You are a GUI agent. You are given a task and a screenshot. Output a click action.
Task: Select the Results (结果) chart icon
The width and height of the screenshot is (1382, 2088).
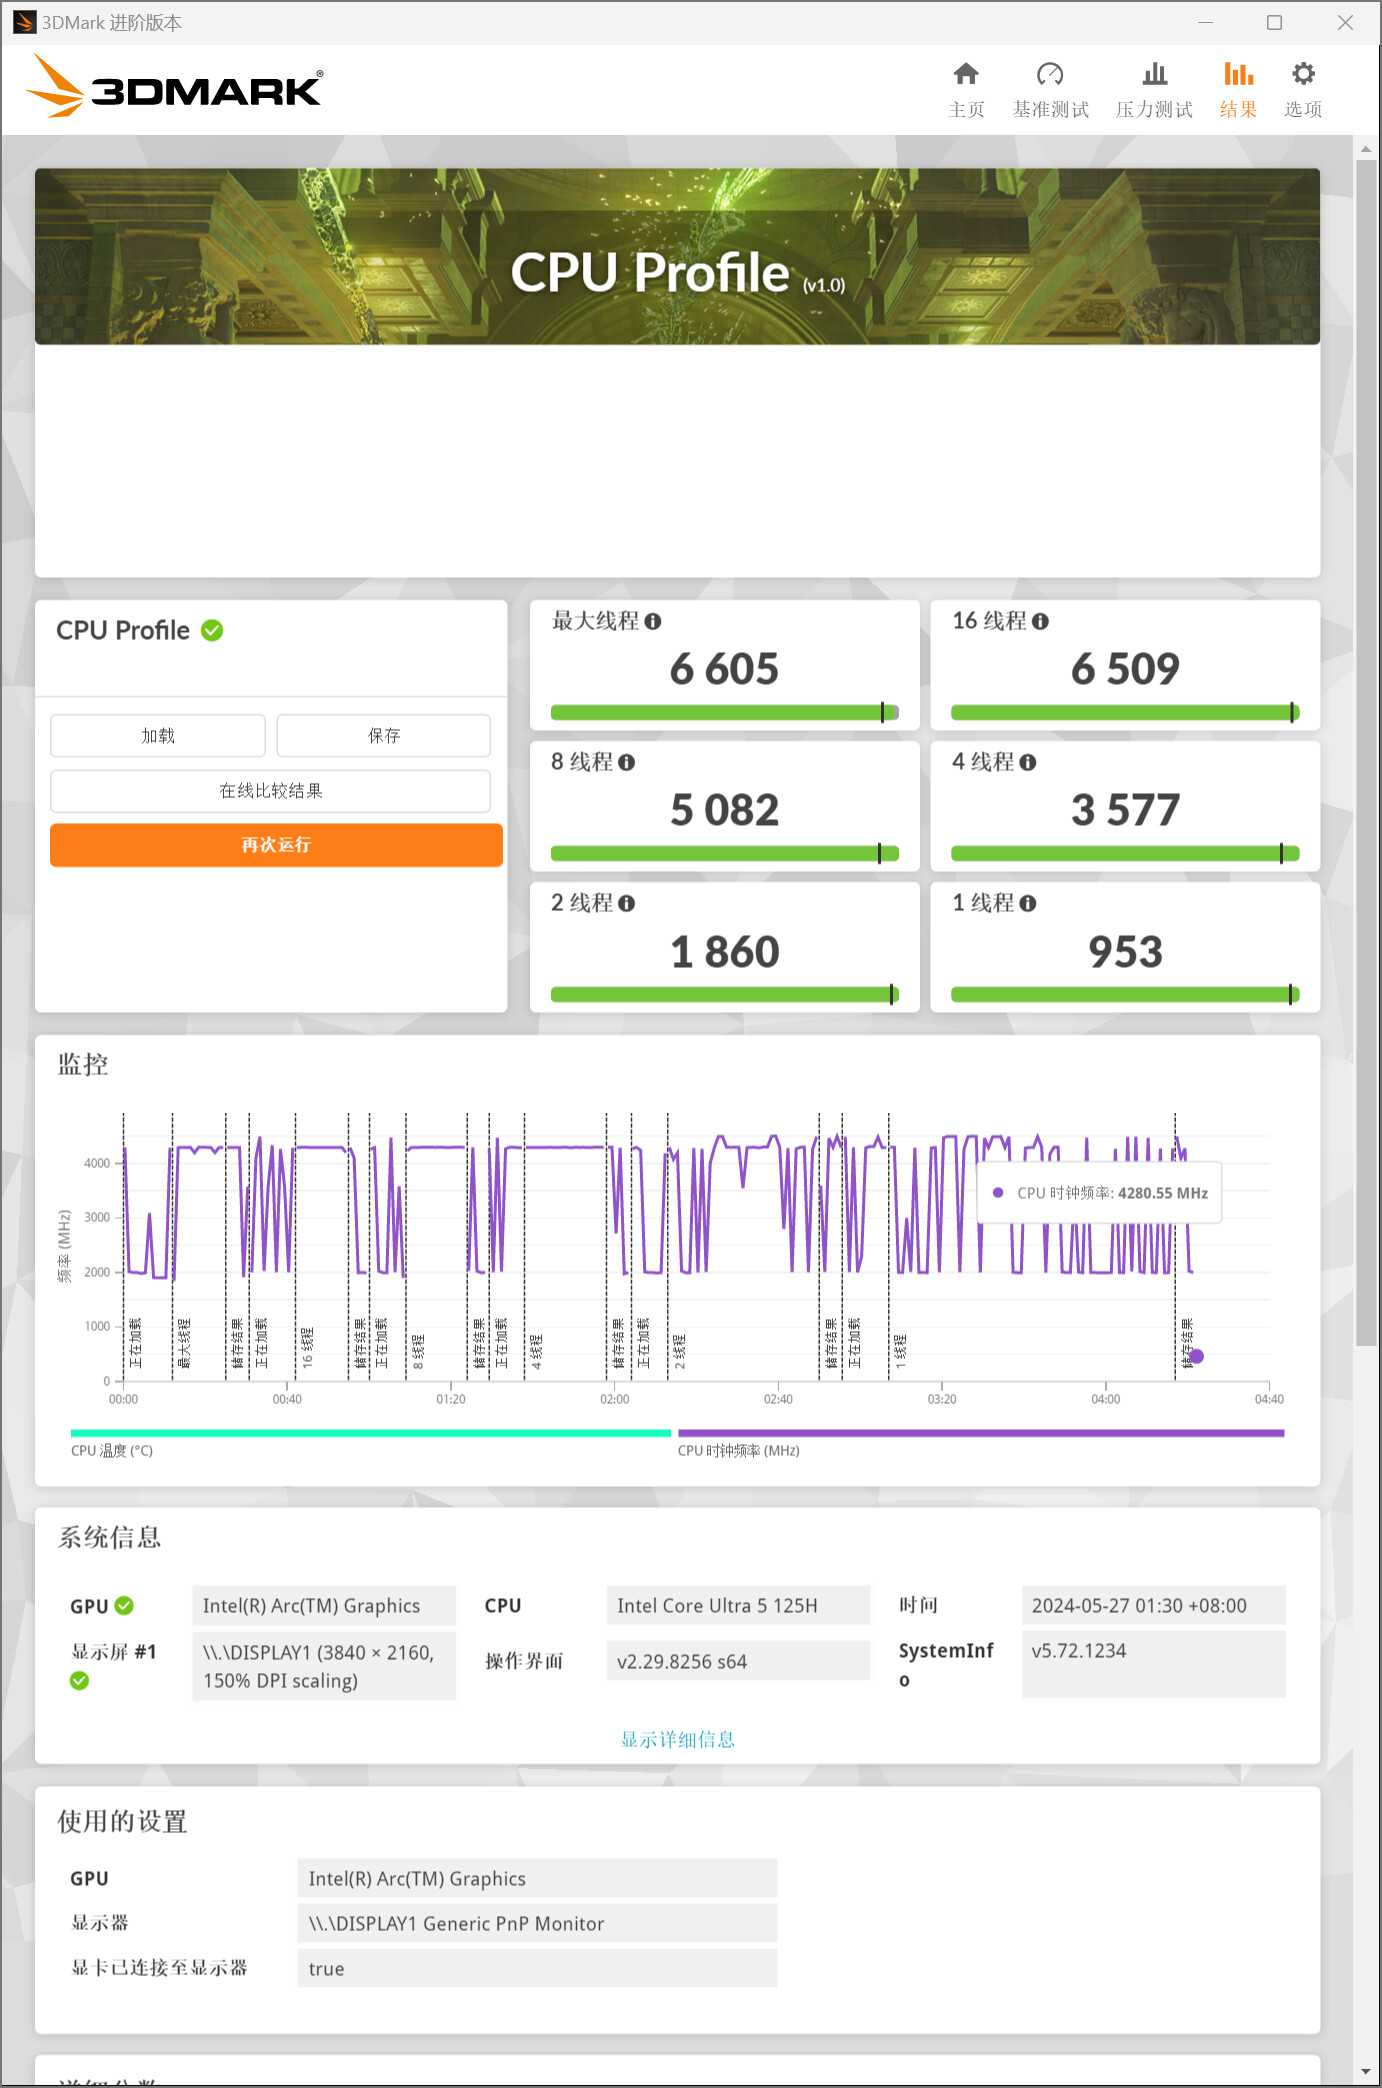point(1237,75)
